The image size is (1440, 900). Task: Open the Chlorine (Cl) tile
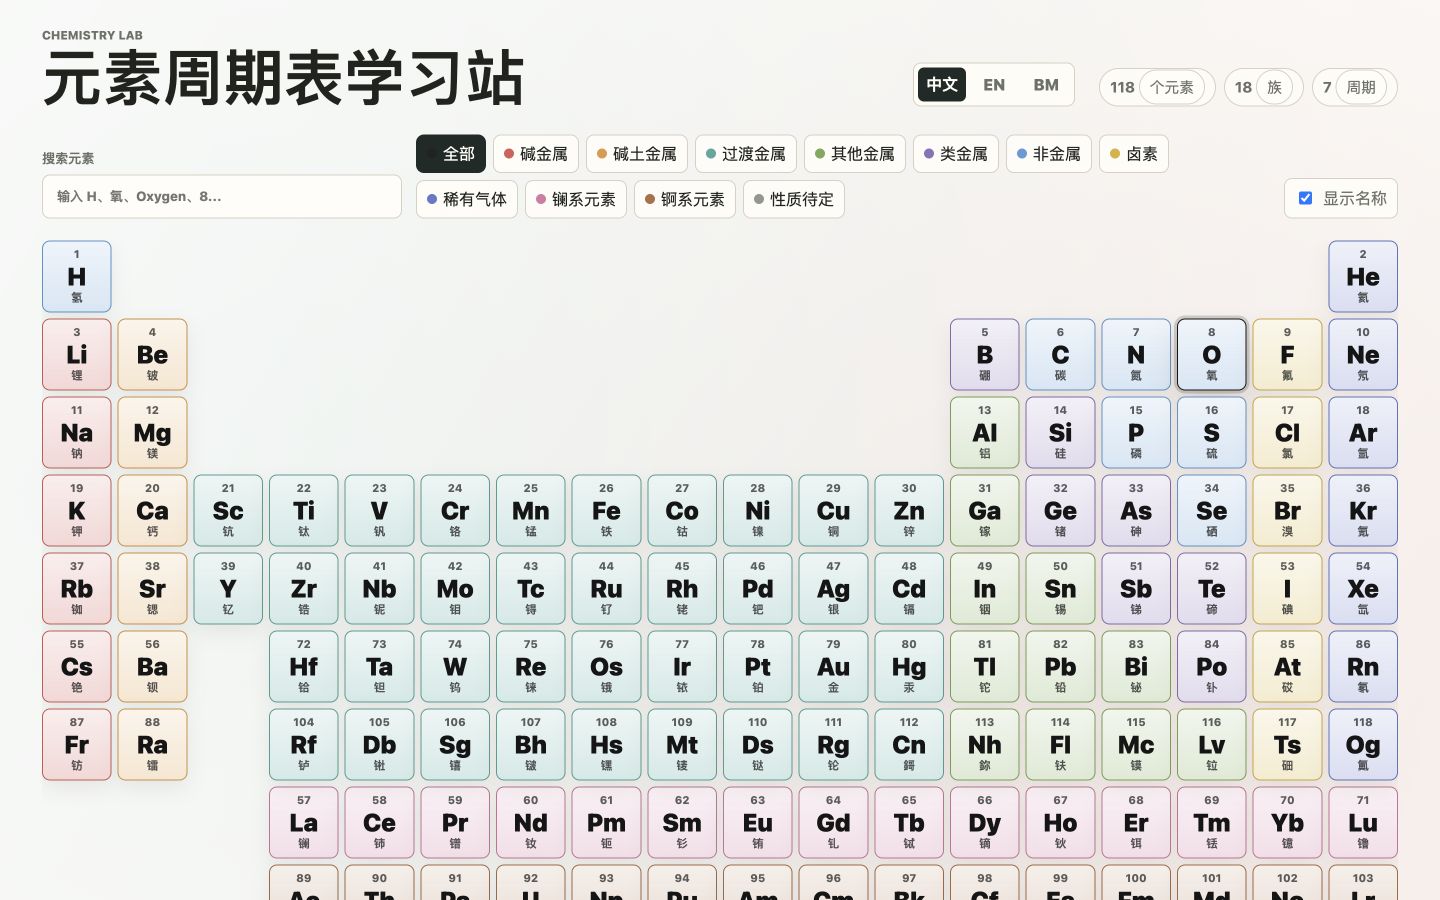click(x=1287, y=432)
